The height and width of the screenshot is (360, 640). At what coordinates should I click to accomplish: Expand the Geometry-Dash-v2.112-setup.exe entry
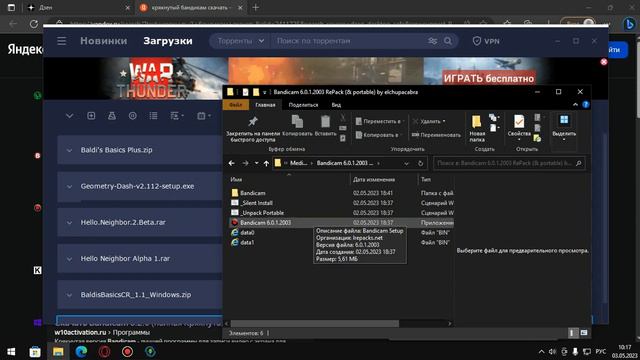[69, 187]
